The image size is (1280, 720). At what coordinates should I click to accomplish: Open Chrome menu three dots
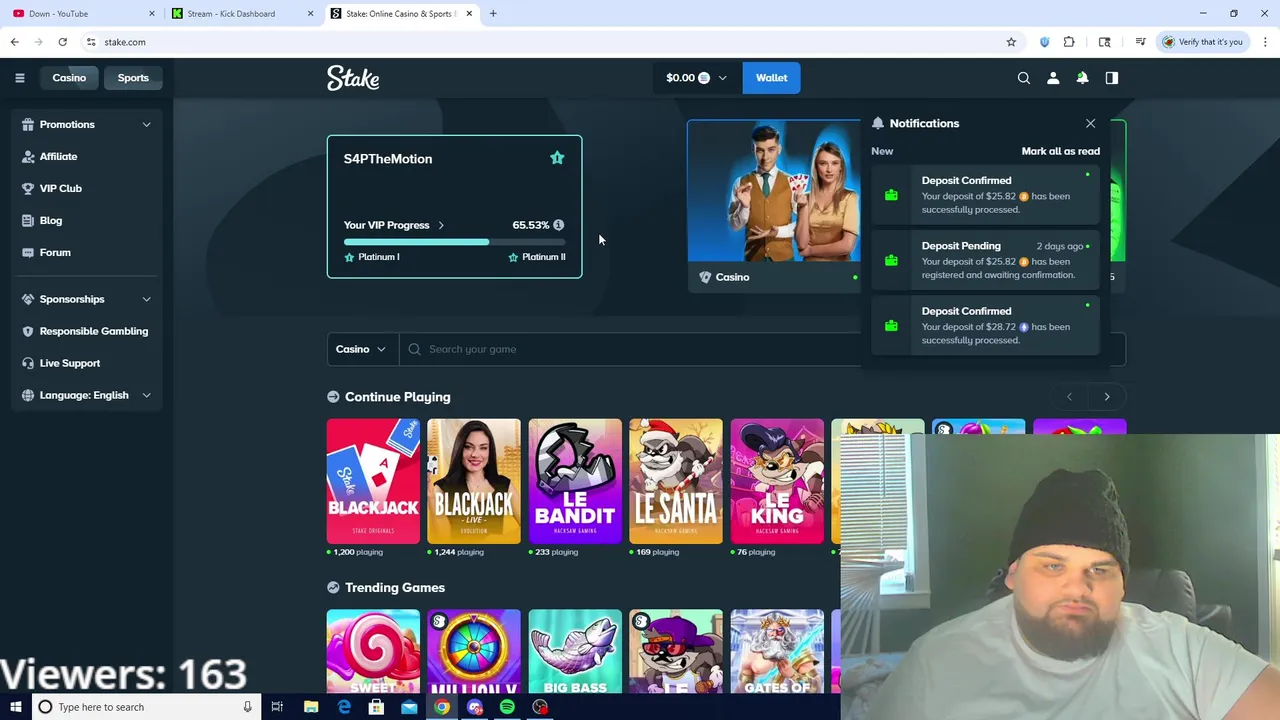pyautogui.click(x=1265, y=42)
